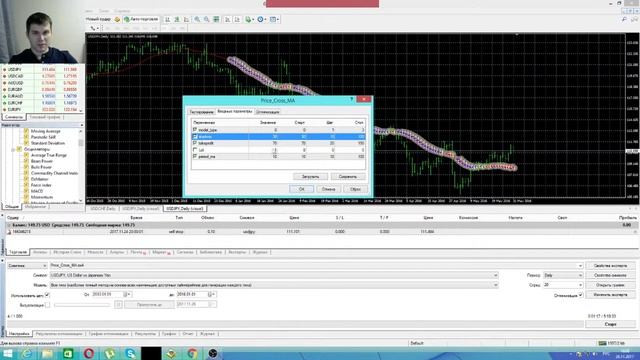640x360 pixels.
Task: Open Google Chrome from the taskbar
Action: [192, 353]
